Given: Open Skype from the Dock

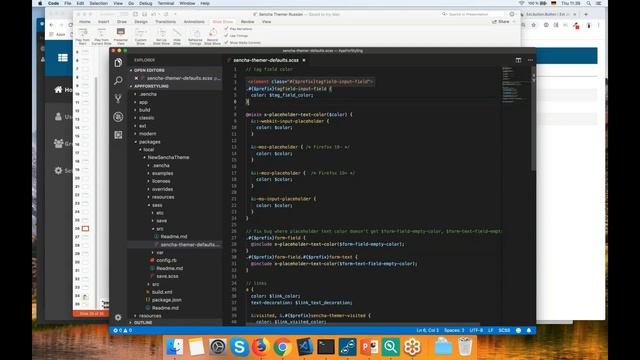Looking at the screenshot, I should click(x=239, y=347).
